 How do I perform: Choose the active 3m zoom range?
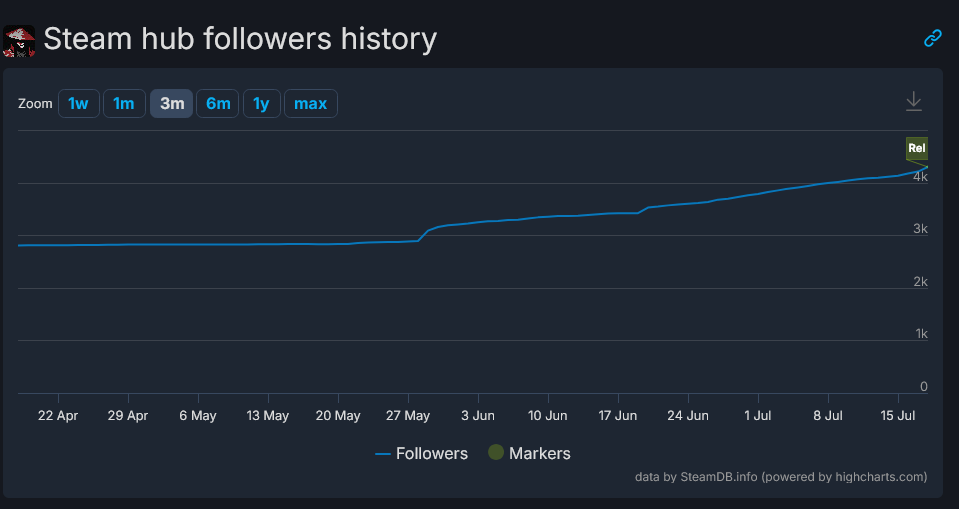171,103
